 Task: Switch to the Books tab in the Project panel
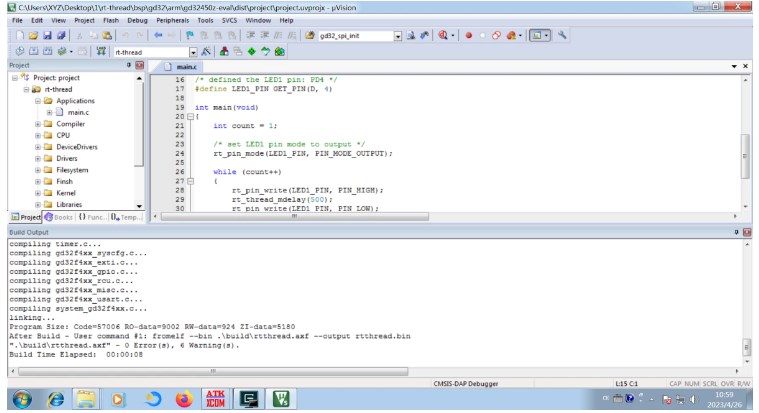point(59,217)
